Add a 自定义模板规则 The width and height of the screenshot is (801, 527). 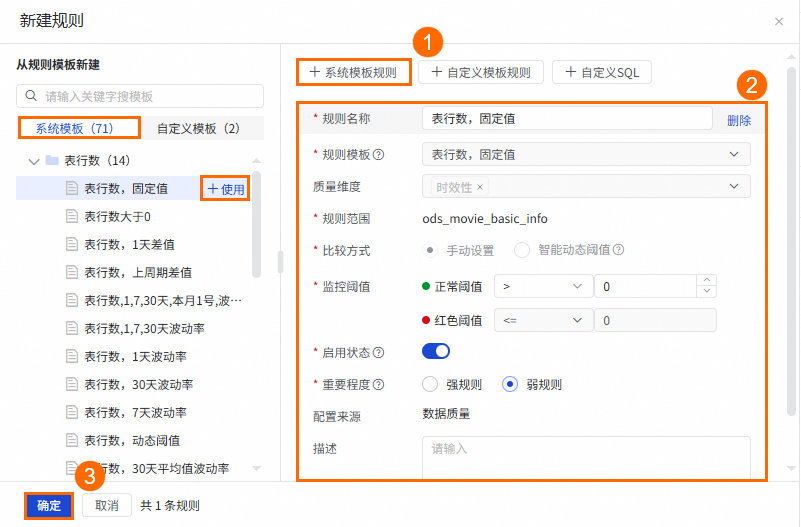[x=481, y=72]
